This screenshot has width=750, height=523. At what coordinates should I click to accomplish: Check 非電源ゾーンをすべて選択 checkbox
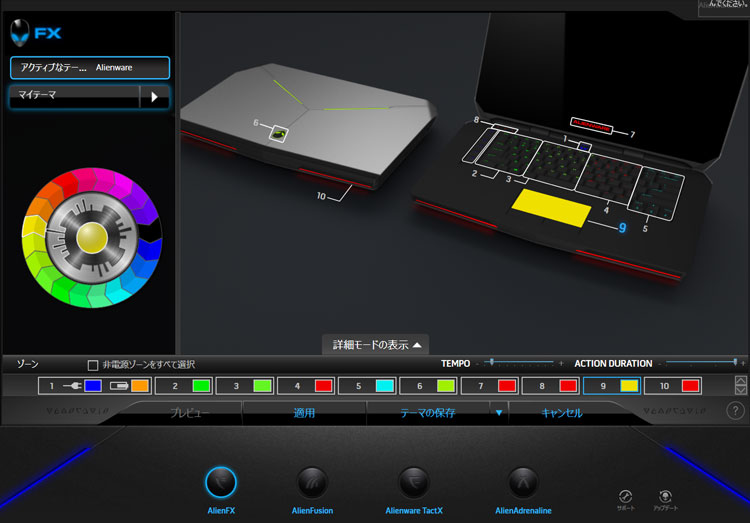93,365
